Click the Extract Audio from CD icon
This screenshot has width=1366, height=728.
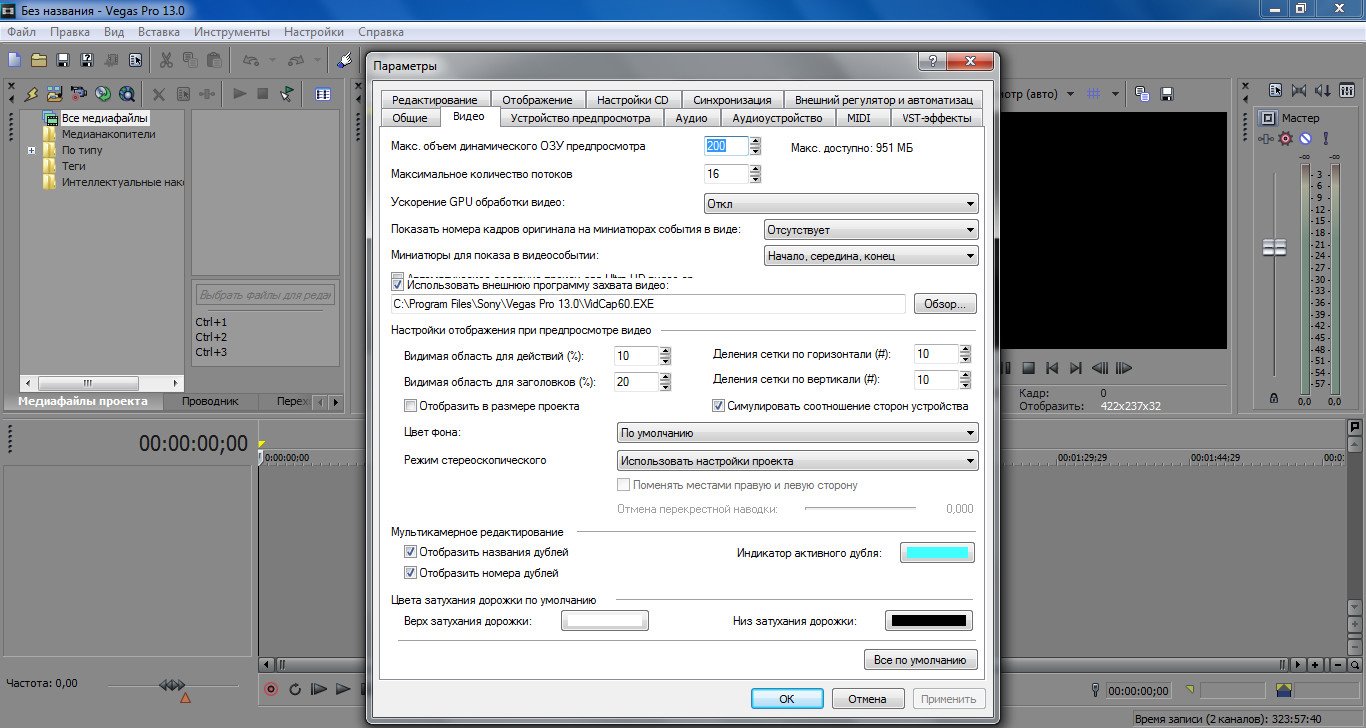coord(103,94)
